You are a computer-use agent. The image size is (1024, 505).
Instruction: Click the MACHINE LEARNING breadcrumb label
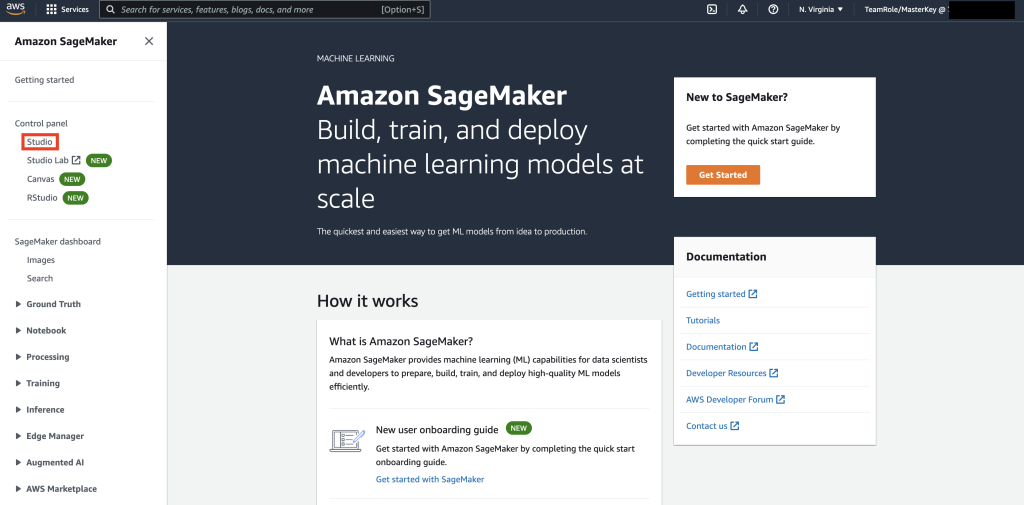355,58
